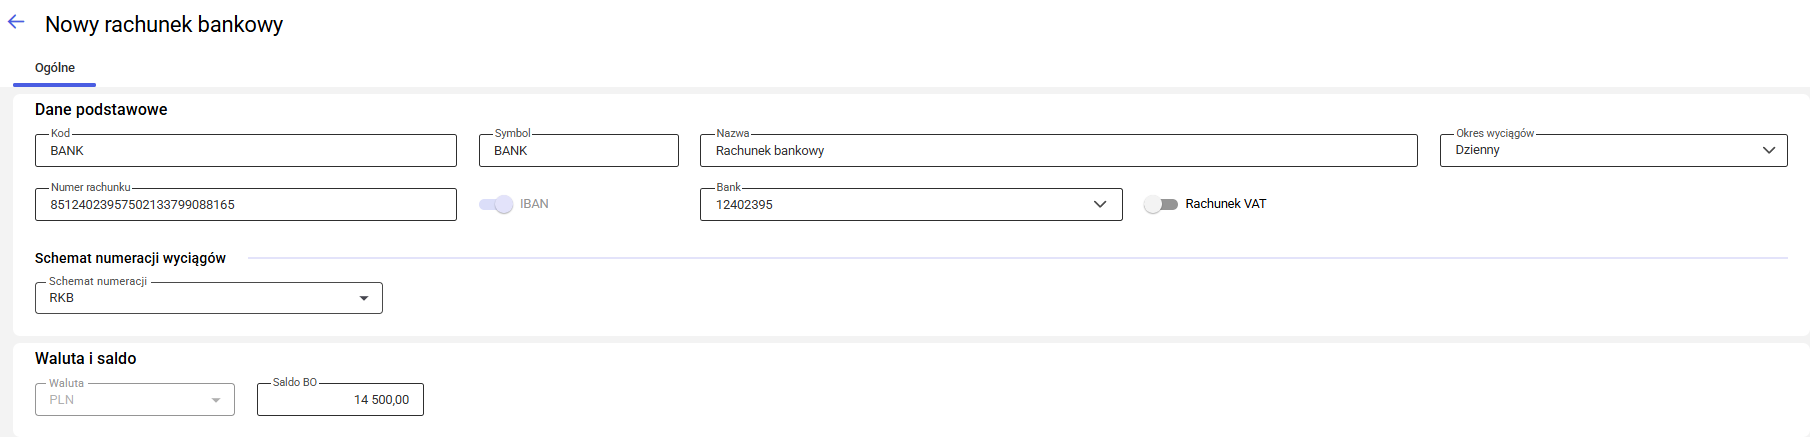Screen dimensions: 1810x437
Task: Focus the Symbol text field
Action: pyautogui.click(x=578, y=151)
